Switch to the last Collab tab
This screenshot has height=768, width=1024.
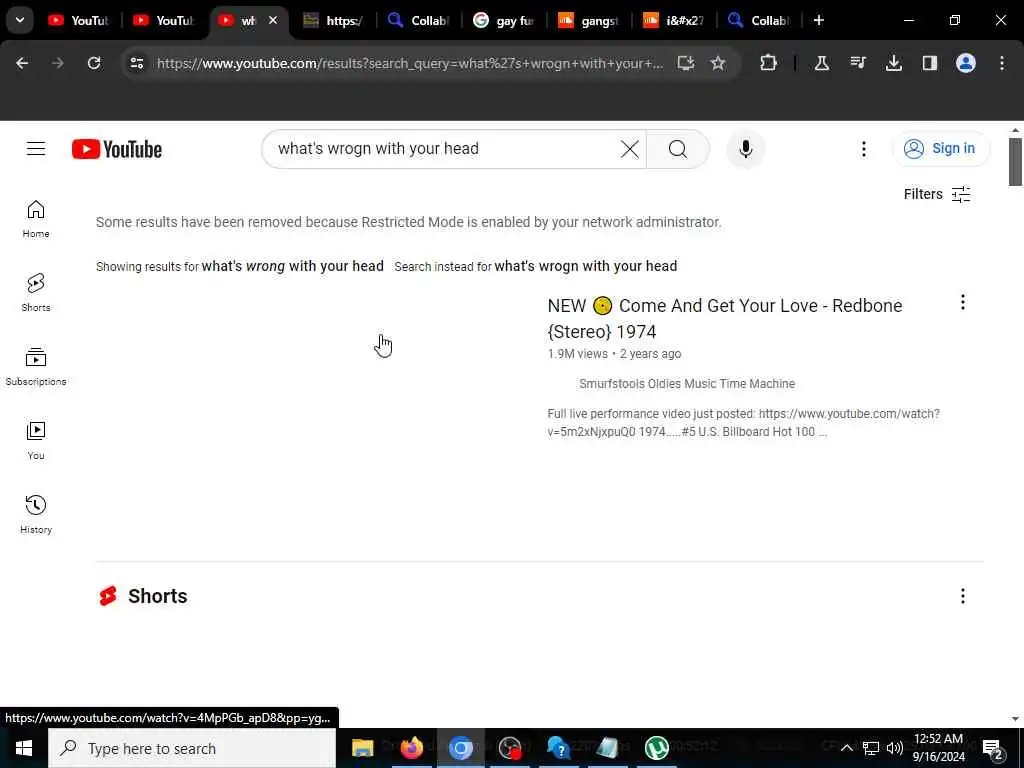758,21
